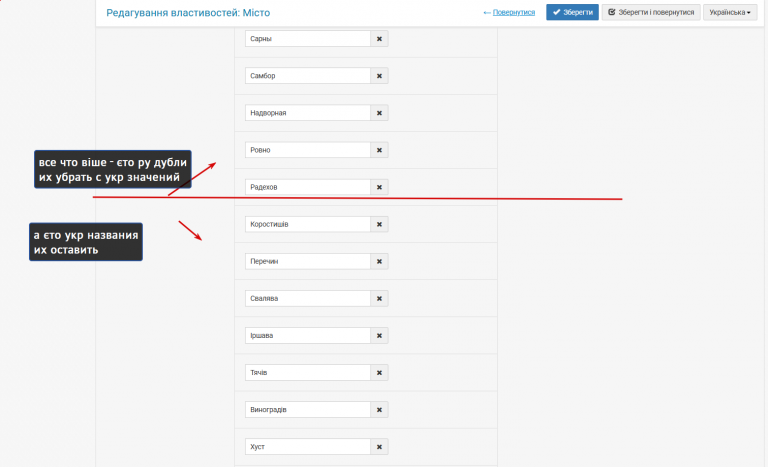Focus the Перечин text field

pyautogui.click(x=308, y=261)
